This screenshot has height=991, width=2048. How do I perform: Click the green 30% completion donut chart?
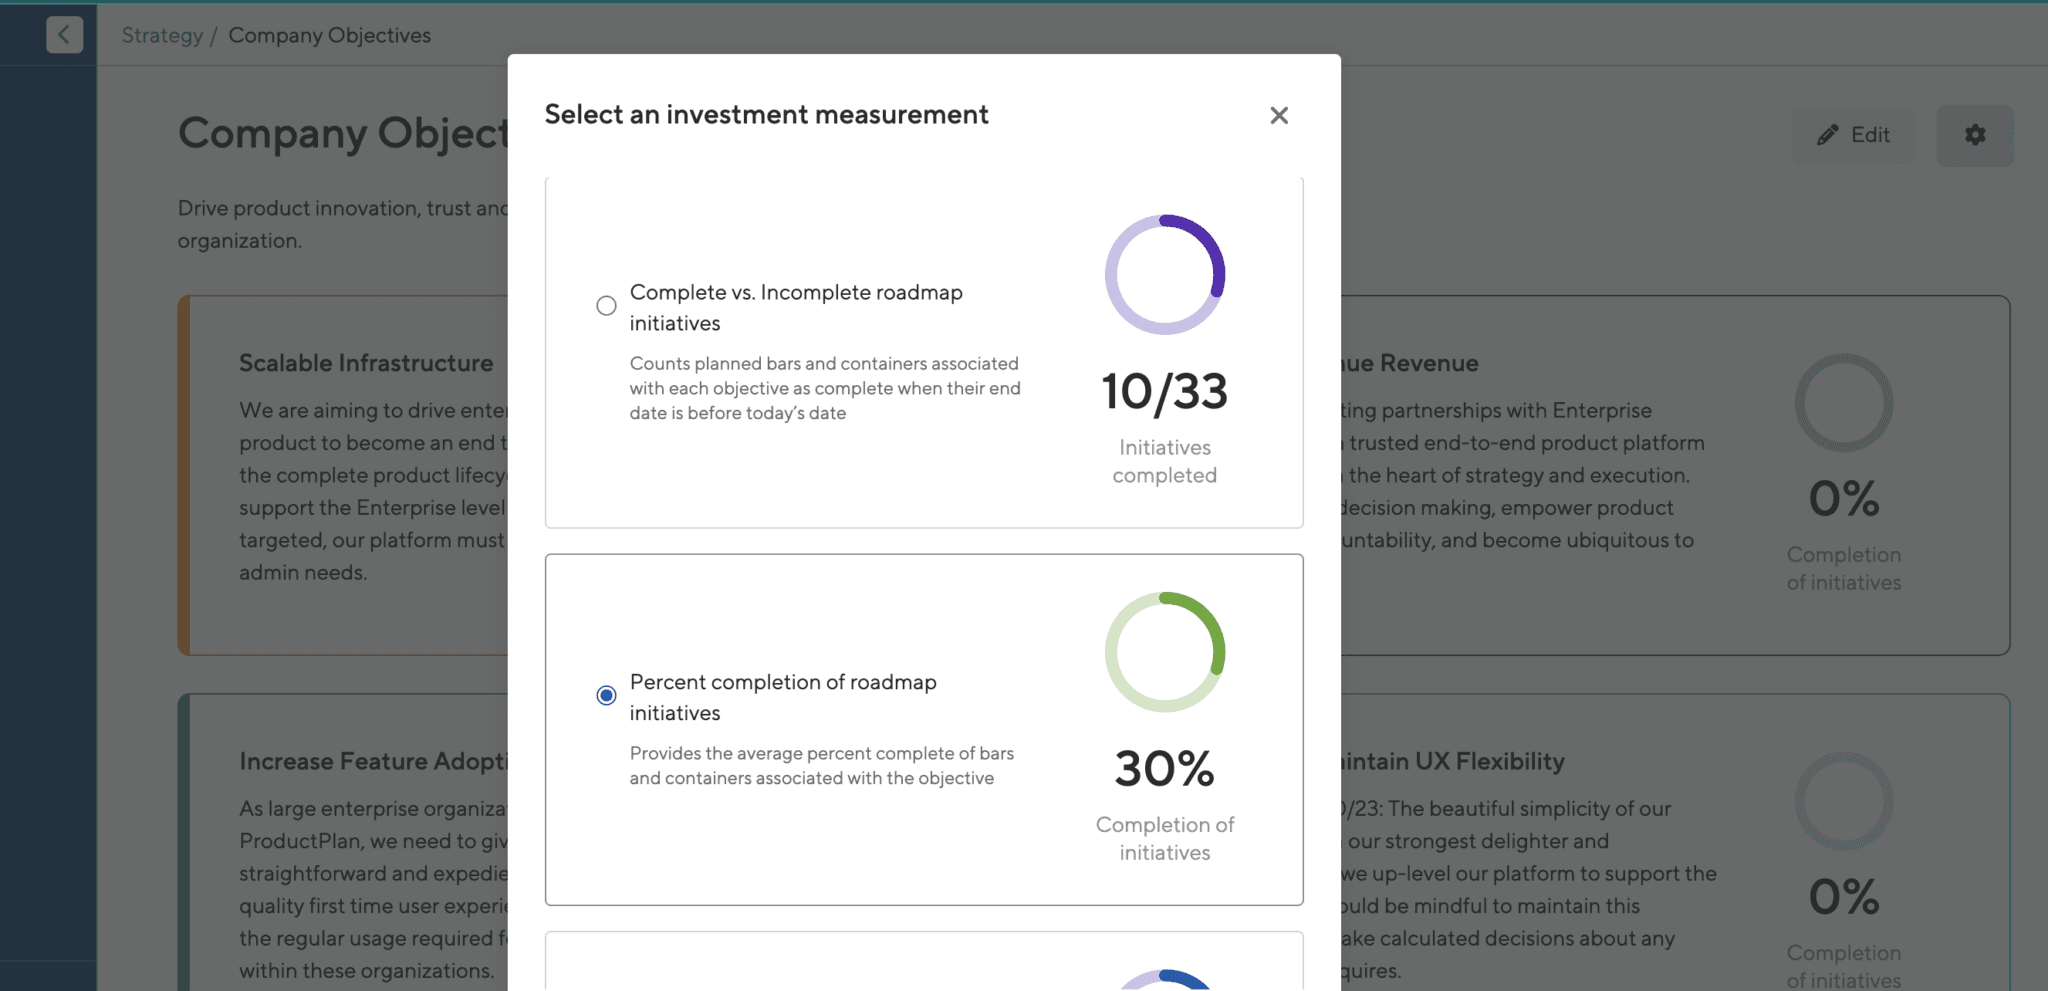[1163, 652]
